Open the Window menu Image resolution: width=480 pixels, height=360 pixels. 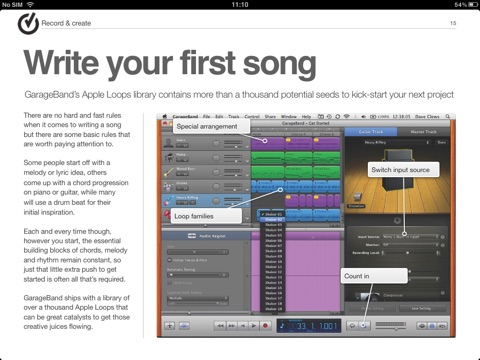pyautogui.click(x=289, y=117)
